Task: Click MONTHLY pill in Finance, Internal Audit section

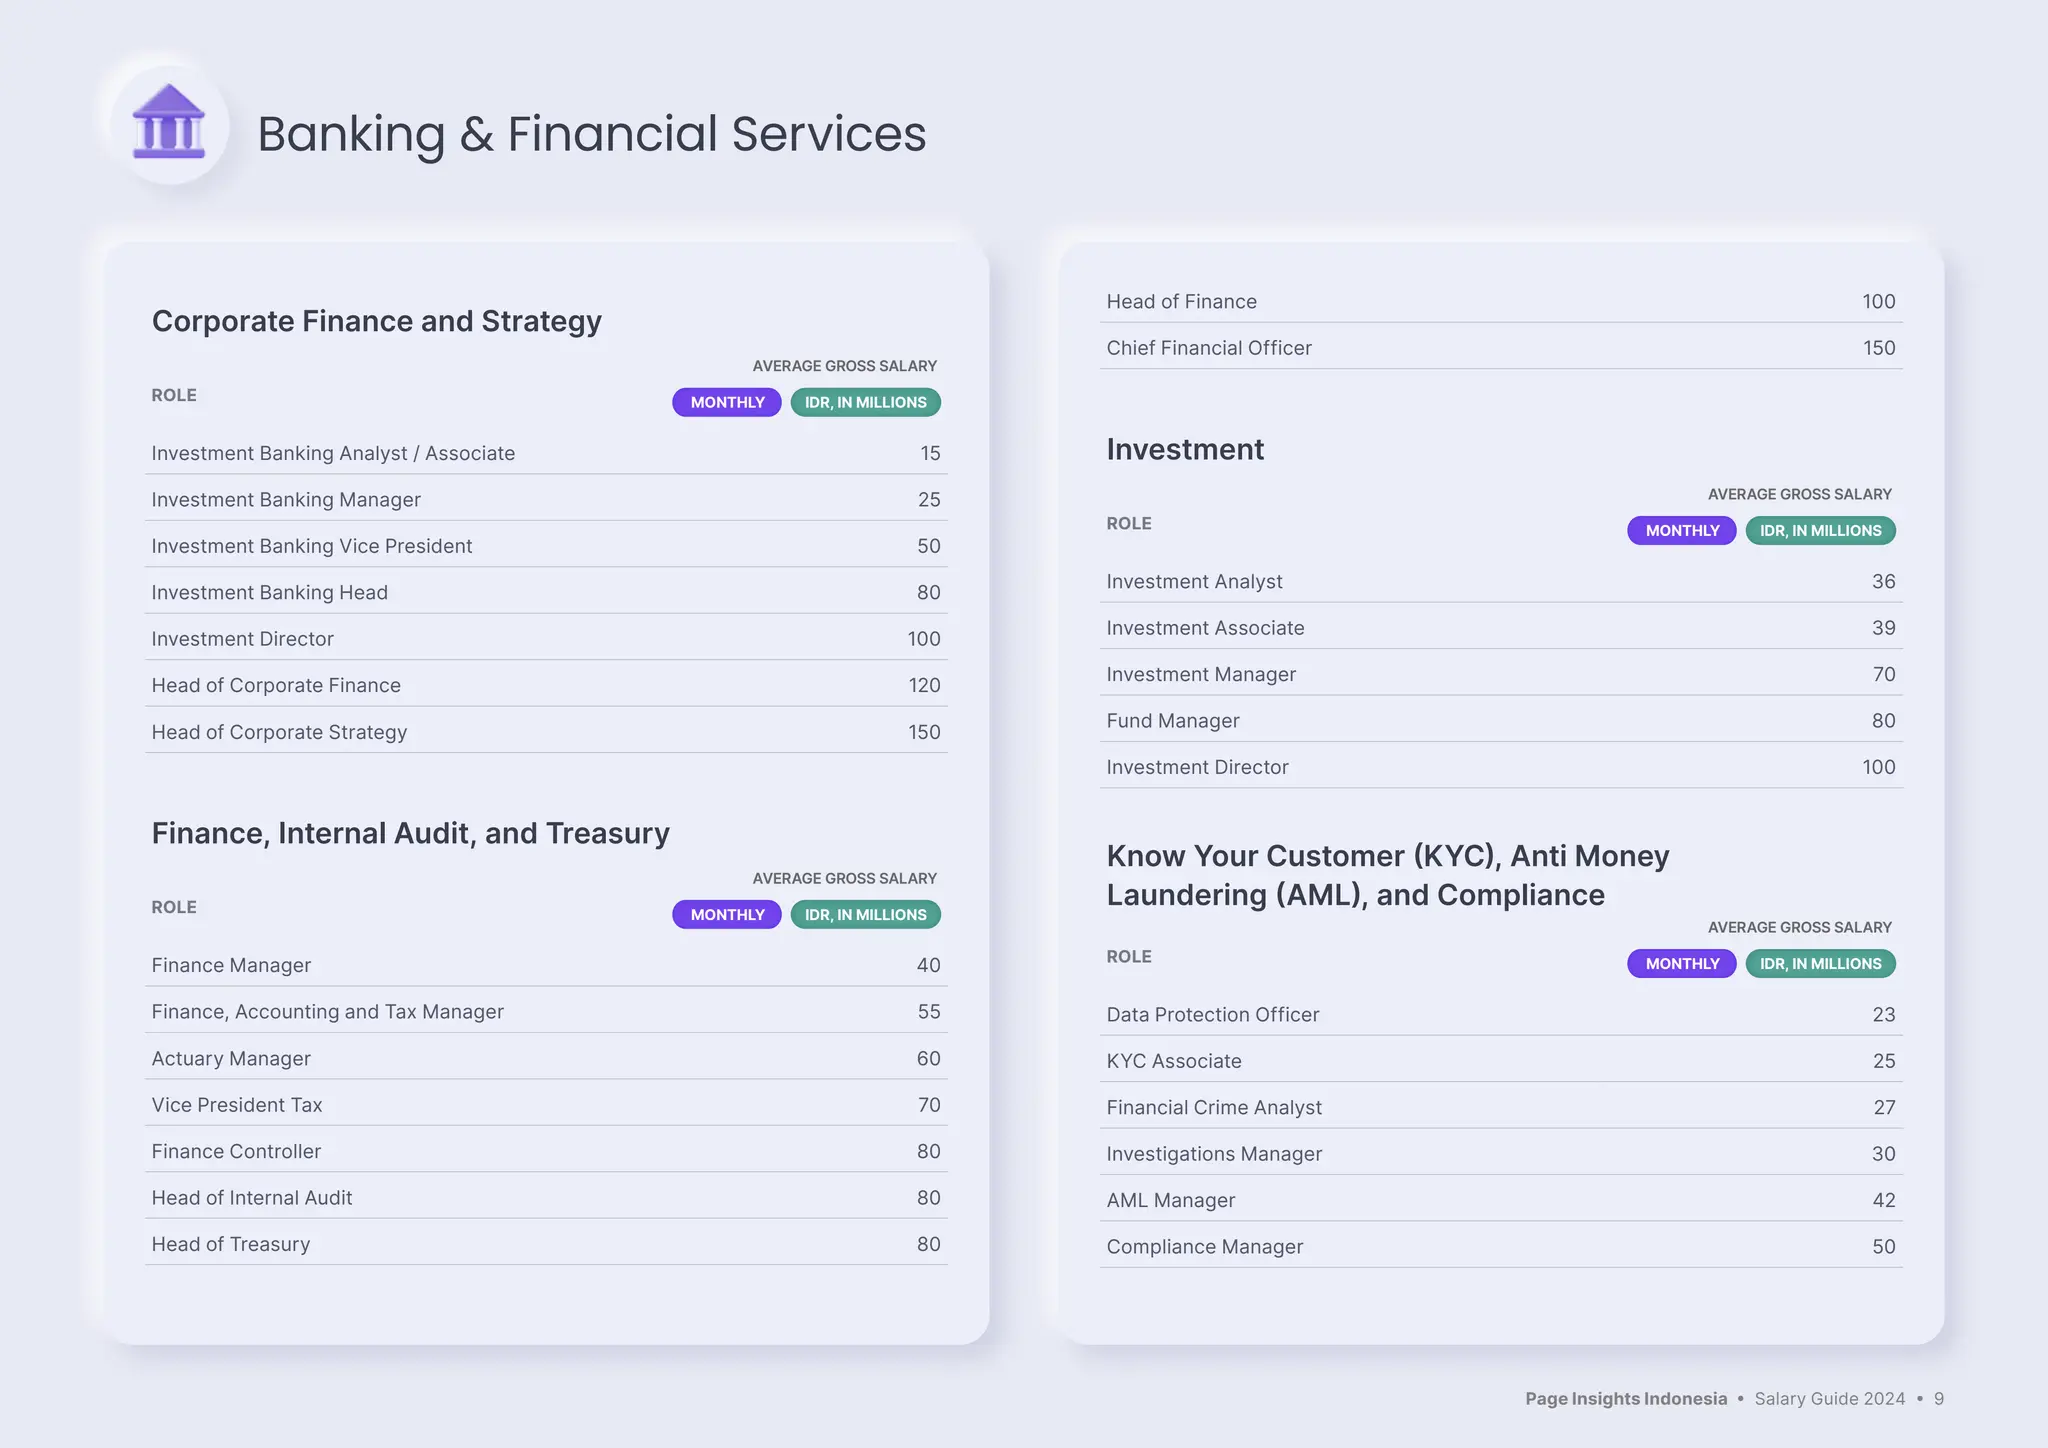Action: coord(726,914)
